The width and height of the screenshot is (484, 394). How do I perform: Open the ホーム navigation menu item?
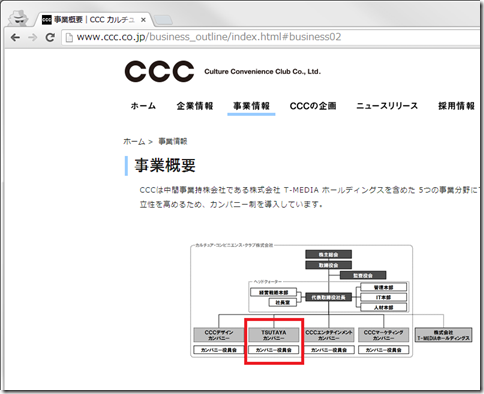(x=143, y=106)
